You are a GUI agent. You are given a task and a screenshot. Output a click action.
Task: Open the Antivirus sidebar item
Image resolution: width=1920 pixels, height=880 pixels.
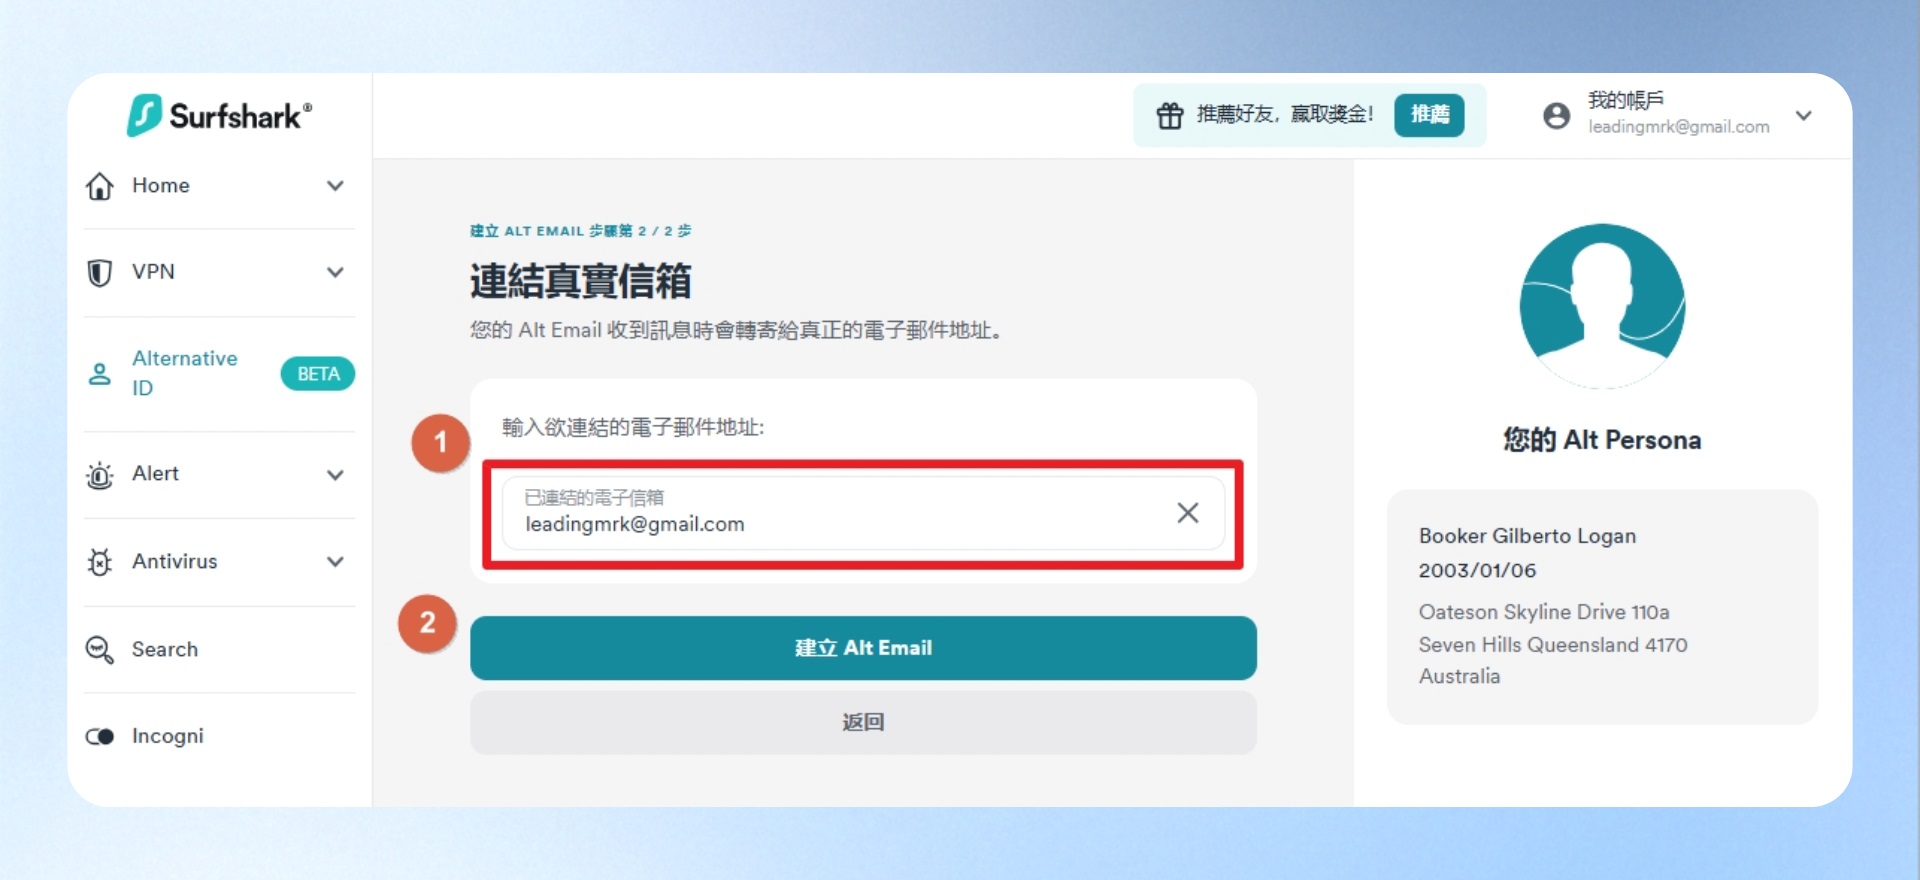tap(219, 562)
